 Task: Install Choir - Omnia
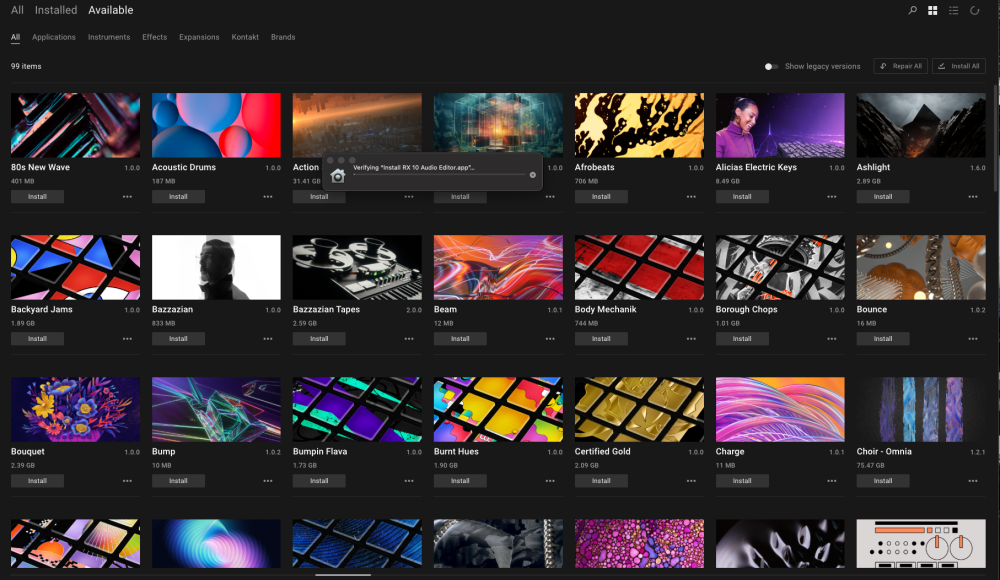883,481
